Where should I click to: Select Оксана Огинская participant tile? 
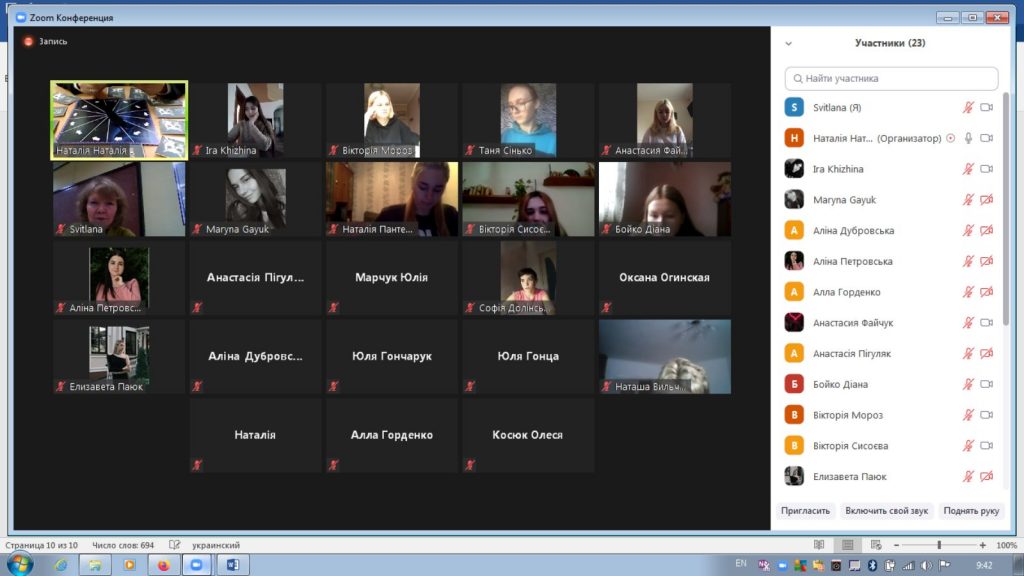click(x=665, y=278)
